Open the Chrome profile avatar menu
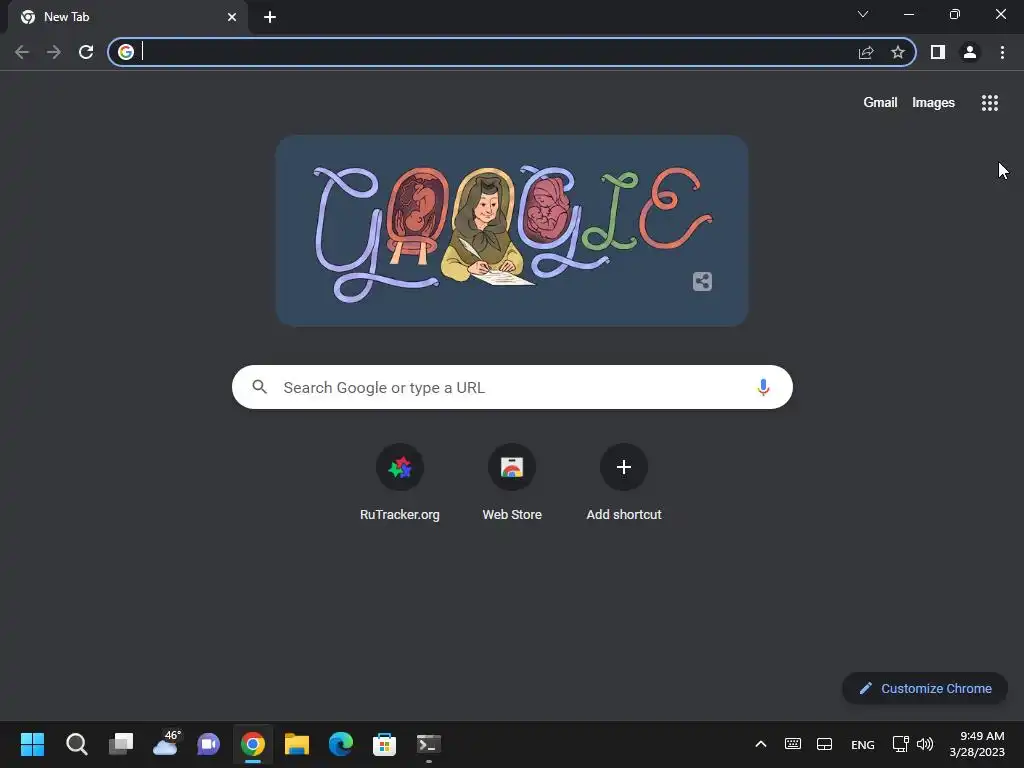 pyautogui.click(x=970, y=52)
